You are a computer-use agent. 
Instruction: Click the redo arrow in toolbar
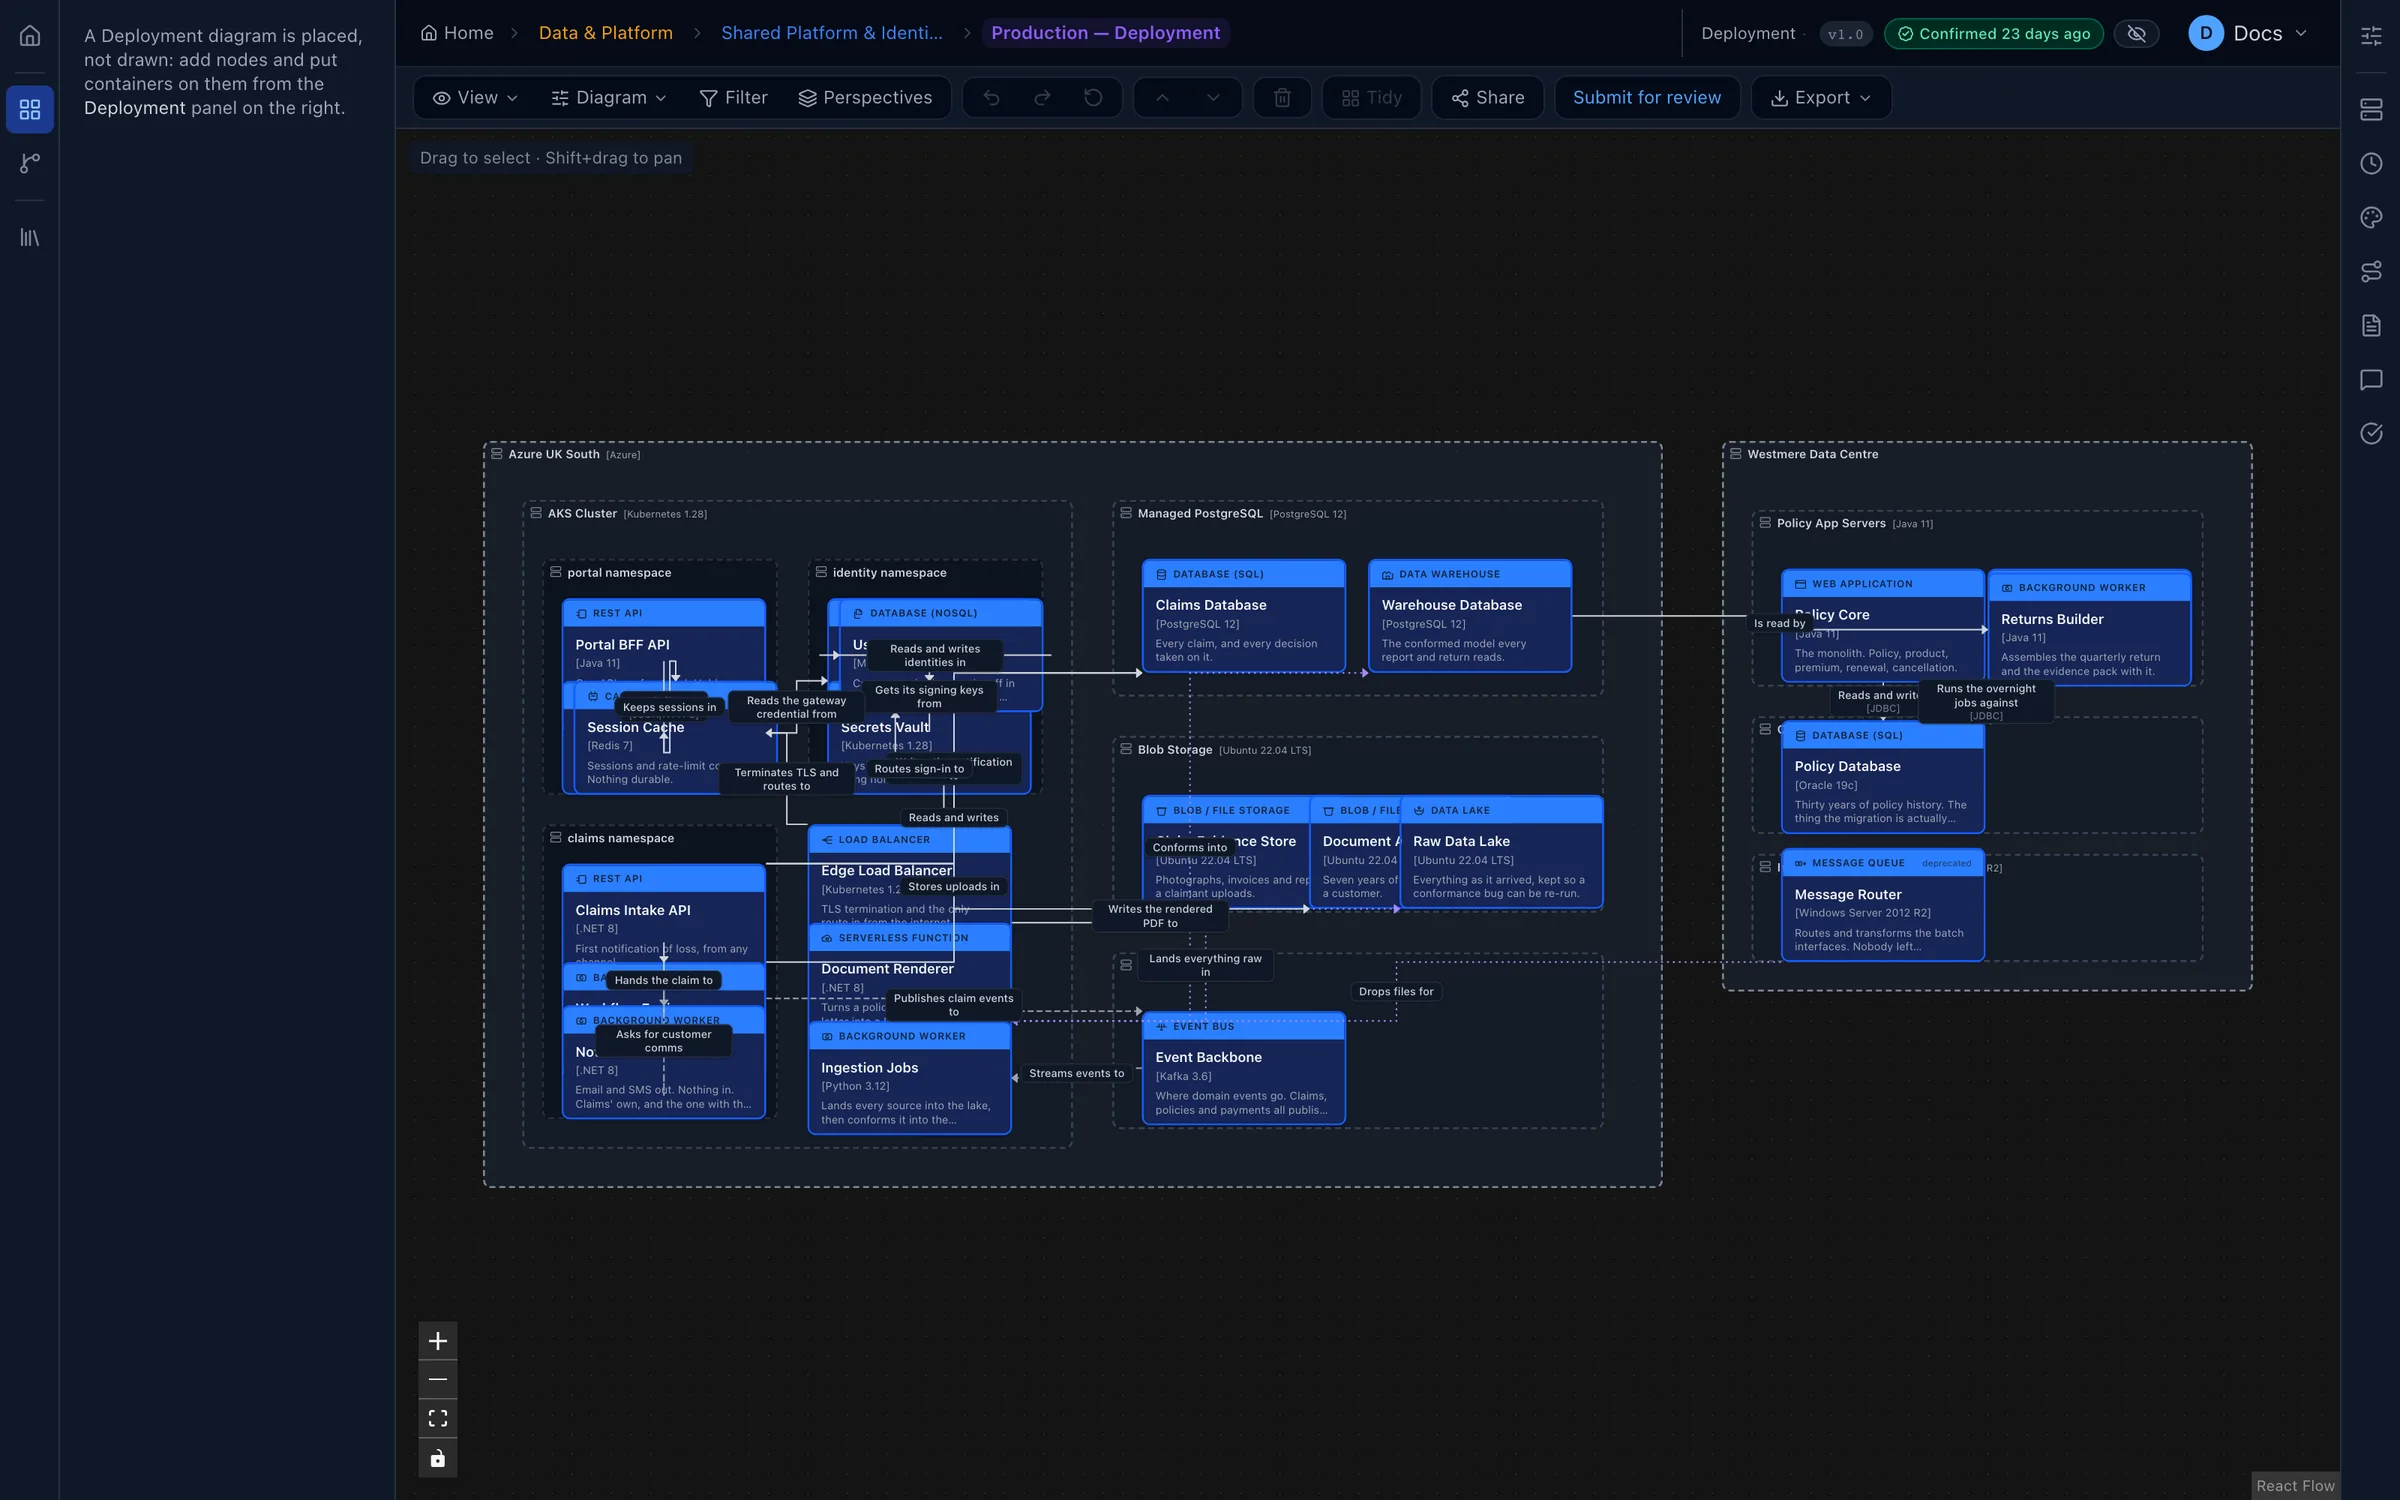point(1042,98)
